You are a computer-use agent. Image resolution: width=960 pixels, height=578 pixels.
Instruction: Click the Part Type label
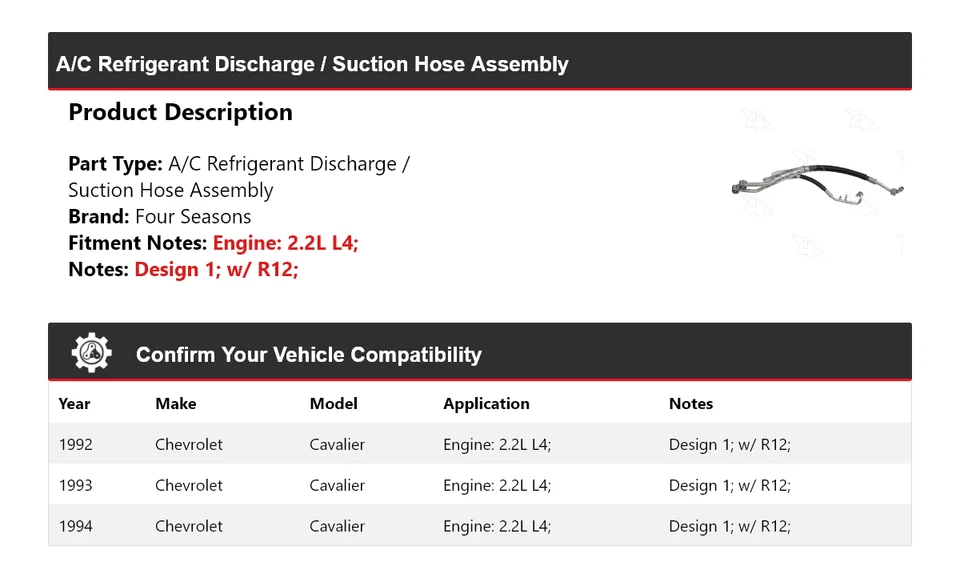tap(115, 164)
